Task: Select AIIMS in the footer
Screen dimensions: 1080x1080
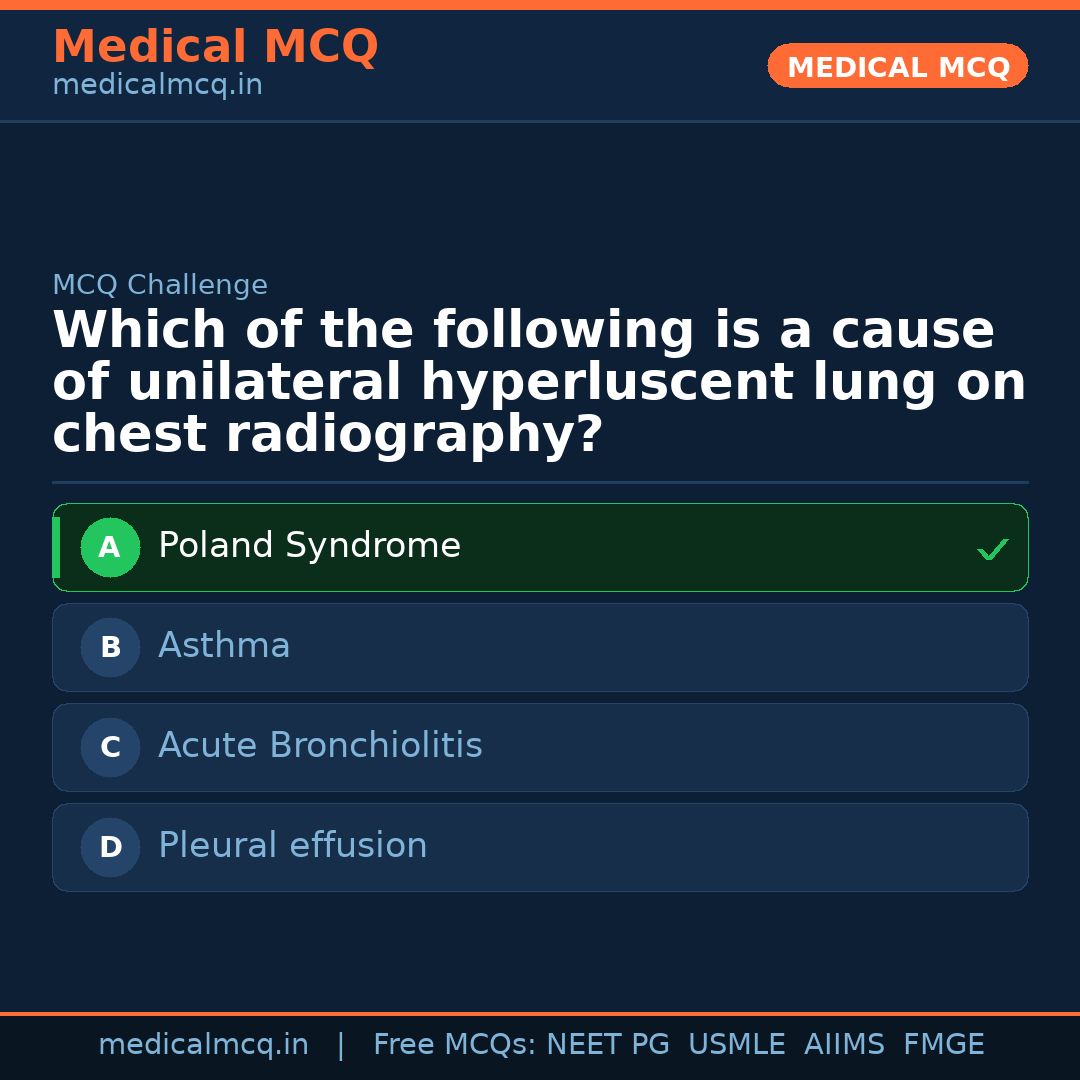Action: pyautogui.click(x=844, y=1045)
